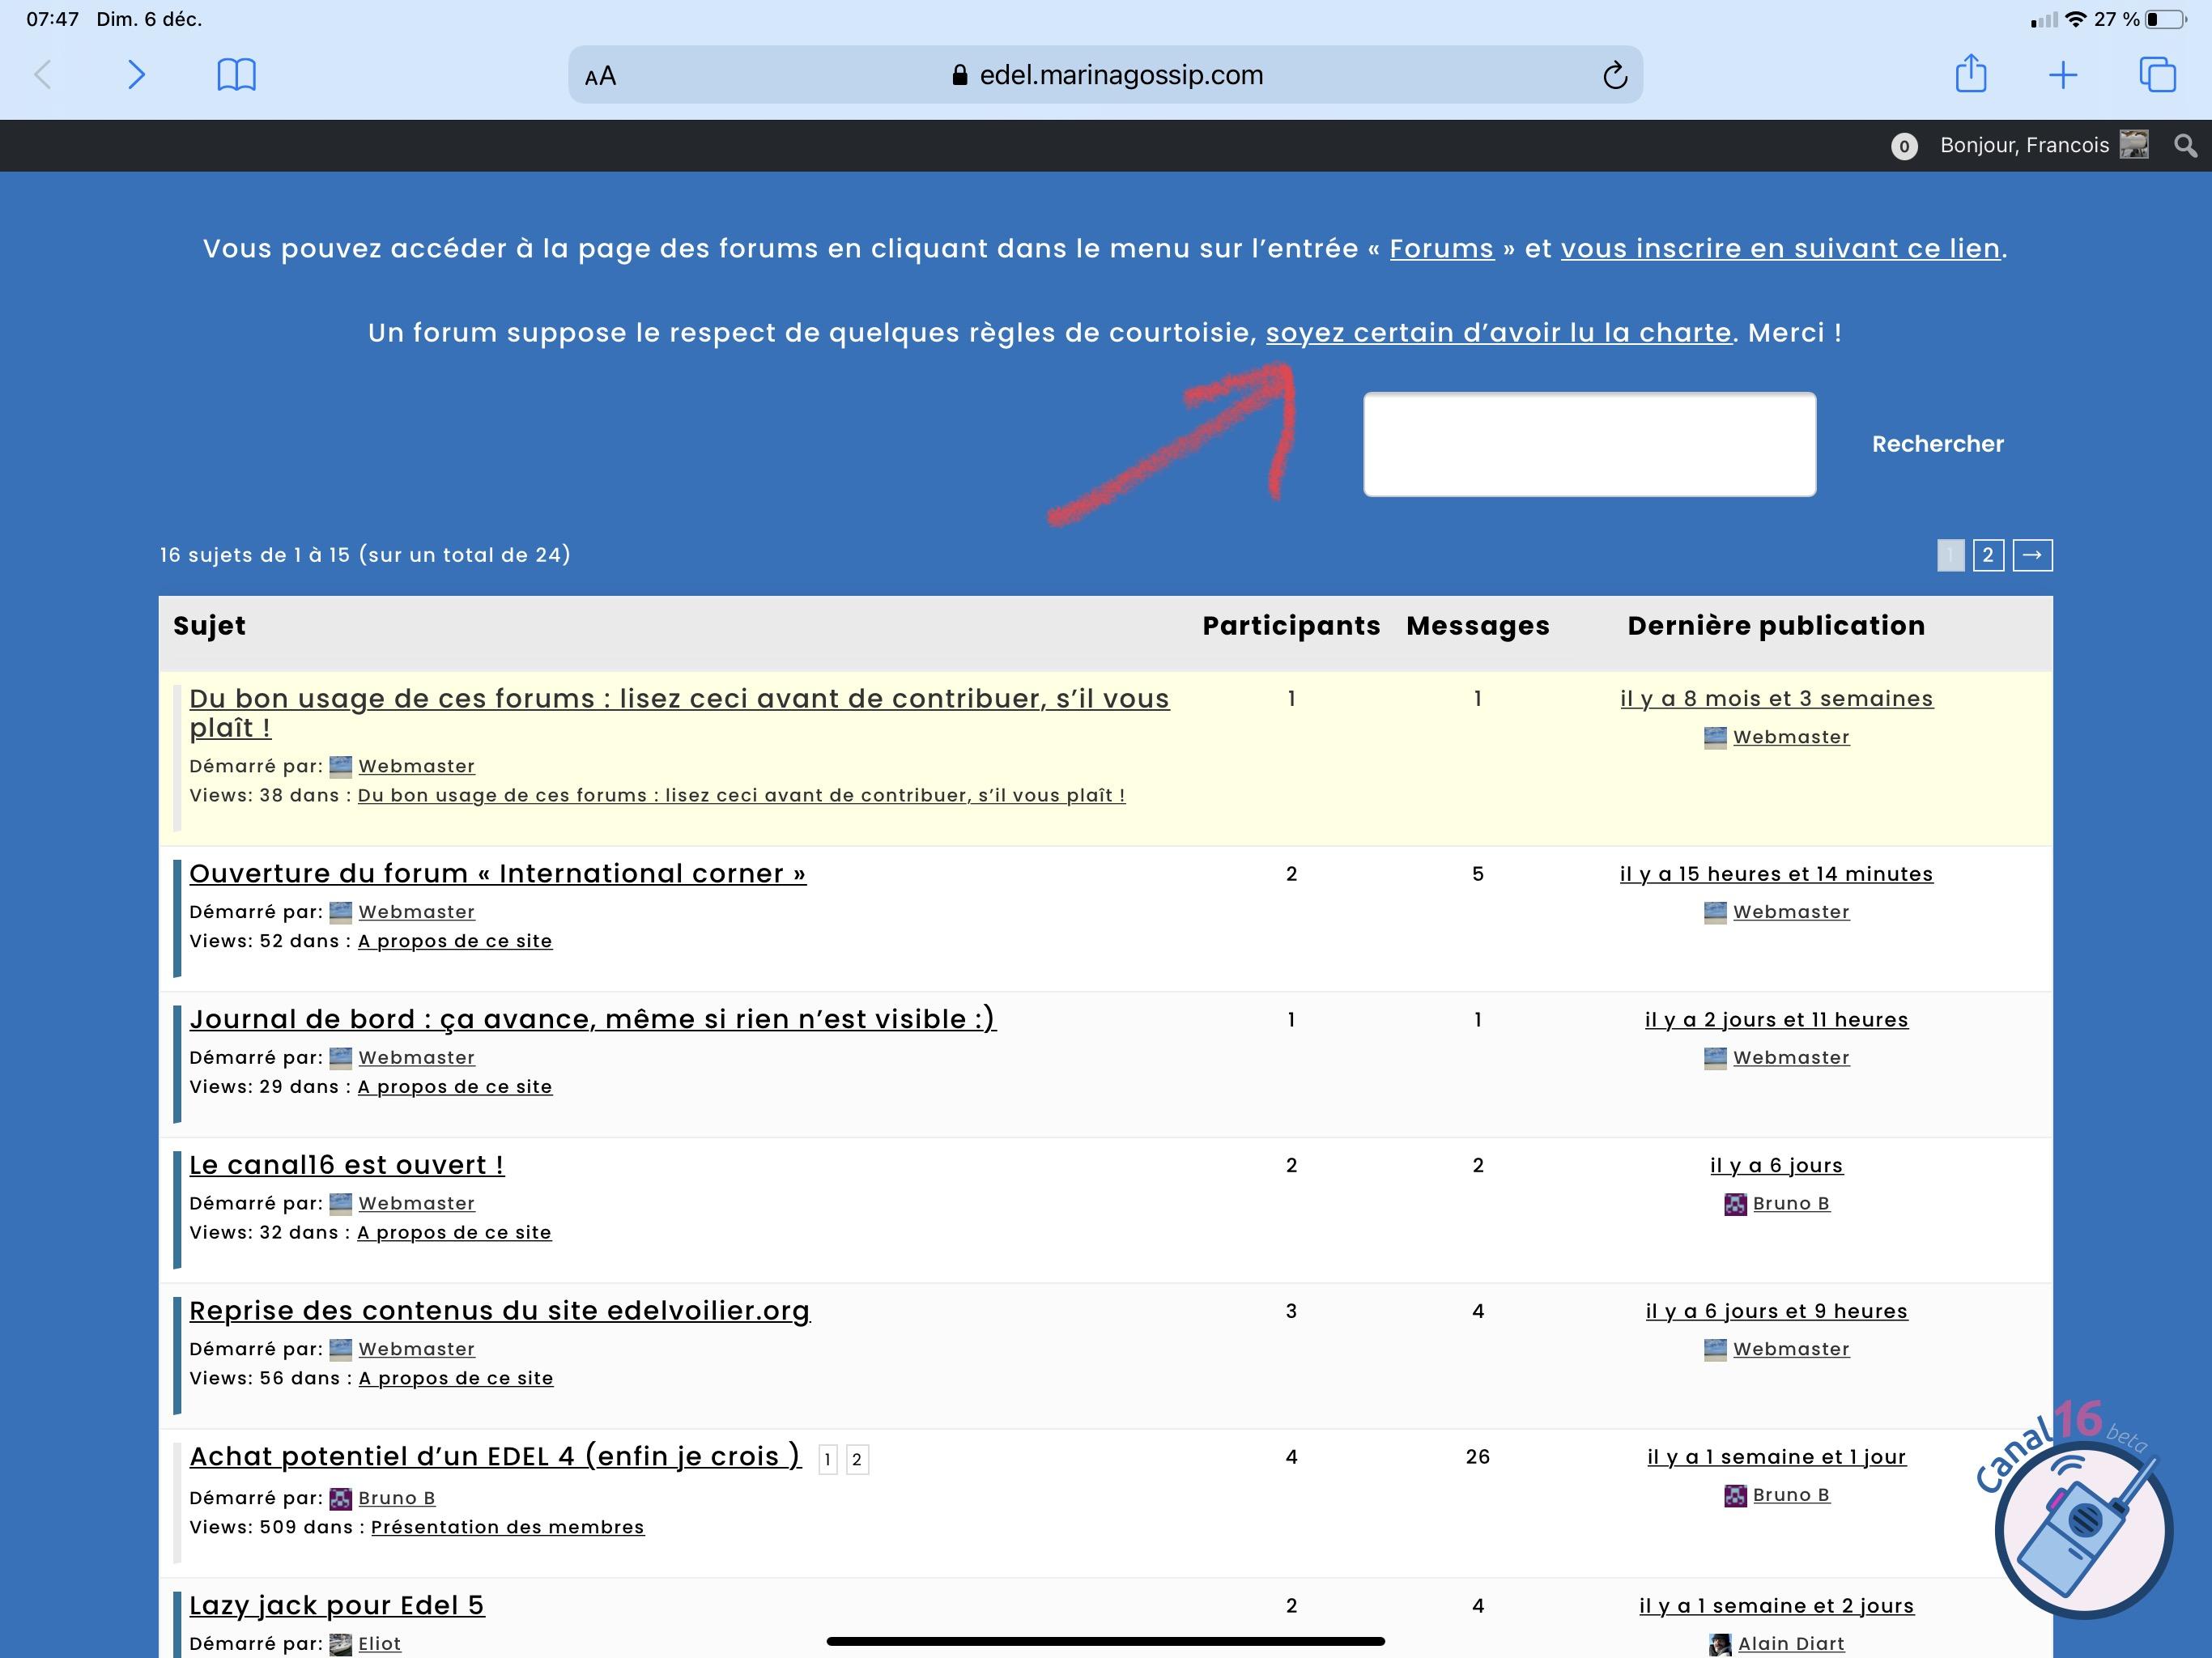Click the 'Sujet' column header
Image resolution: width=2212 pixels, height=1658 pixels.
point(209,627)
